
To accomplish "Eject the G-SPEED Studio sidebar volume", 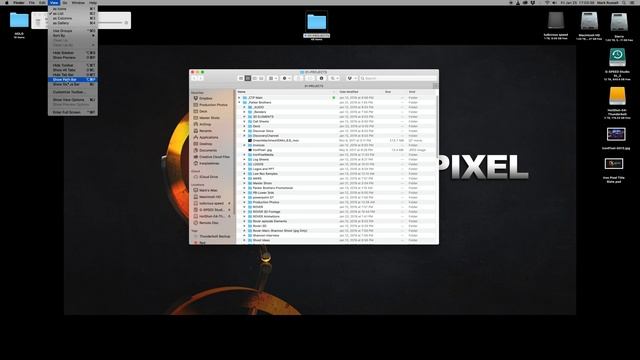I will 229,210.
